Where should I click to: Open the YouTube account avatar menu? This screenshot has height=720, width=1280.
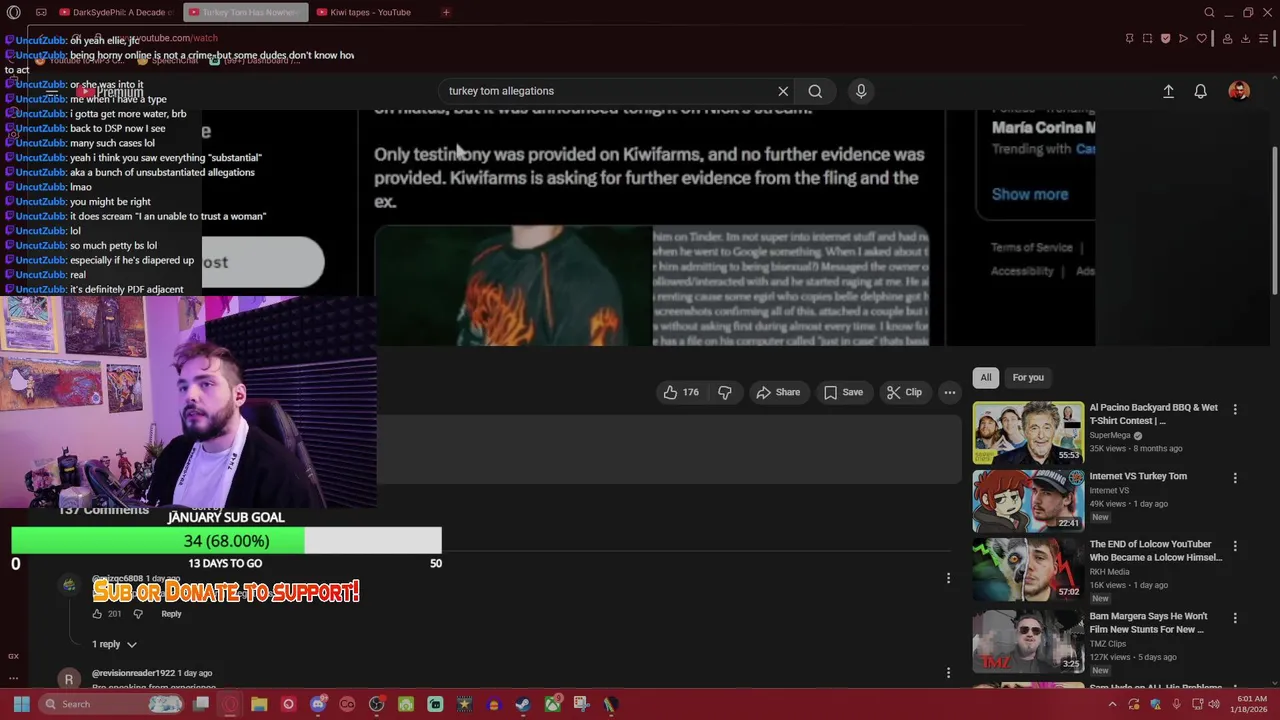pyautogui.click(x=1239, y=91)
